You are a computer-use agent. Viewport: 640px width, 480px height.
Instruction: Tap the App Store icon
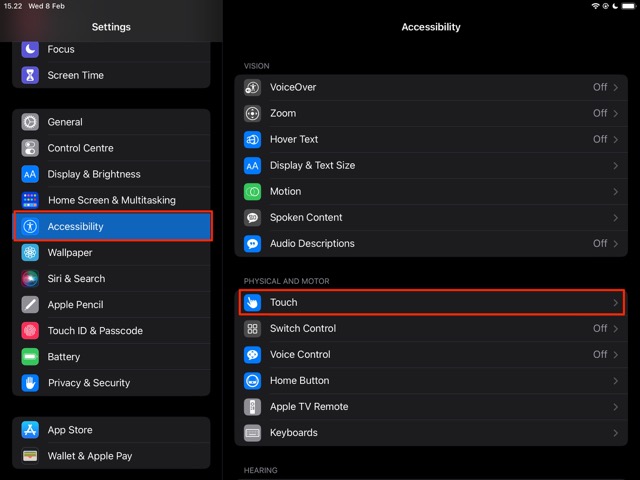click(30, 430)
